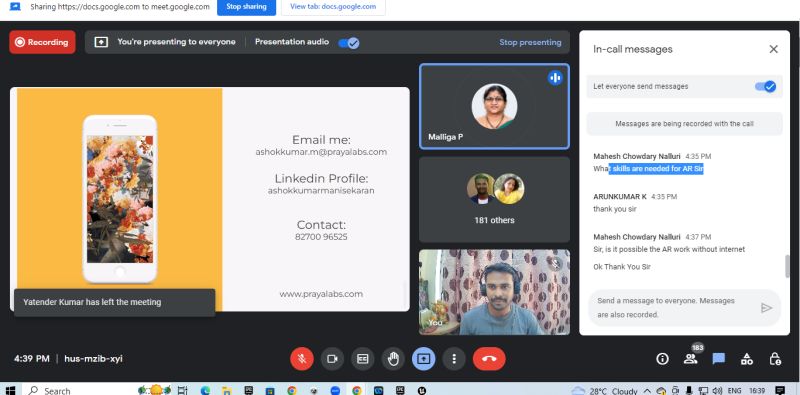This screenshot has height=395, width=800.
Task: Open more options three-dot menu
Action: pyautogui.click(x=454, y=359)
